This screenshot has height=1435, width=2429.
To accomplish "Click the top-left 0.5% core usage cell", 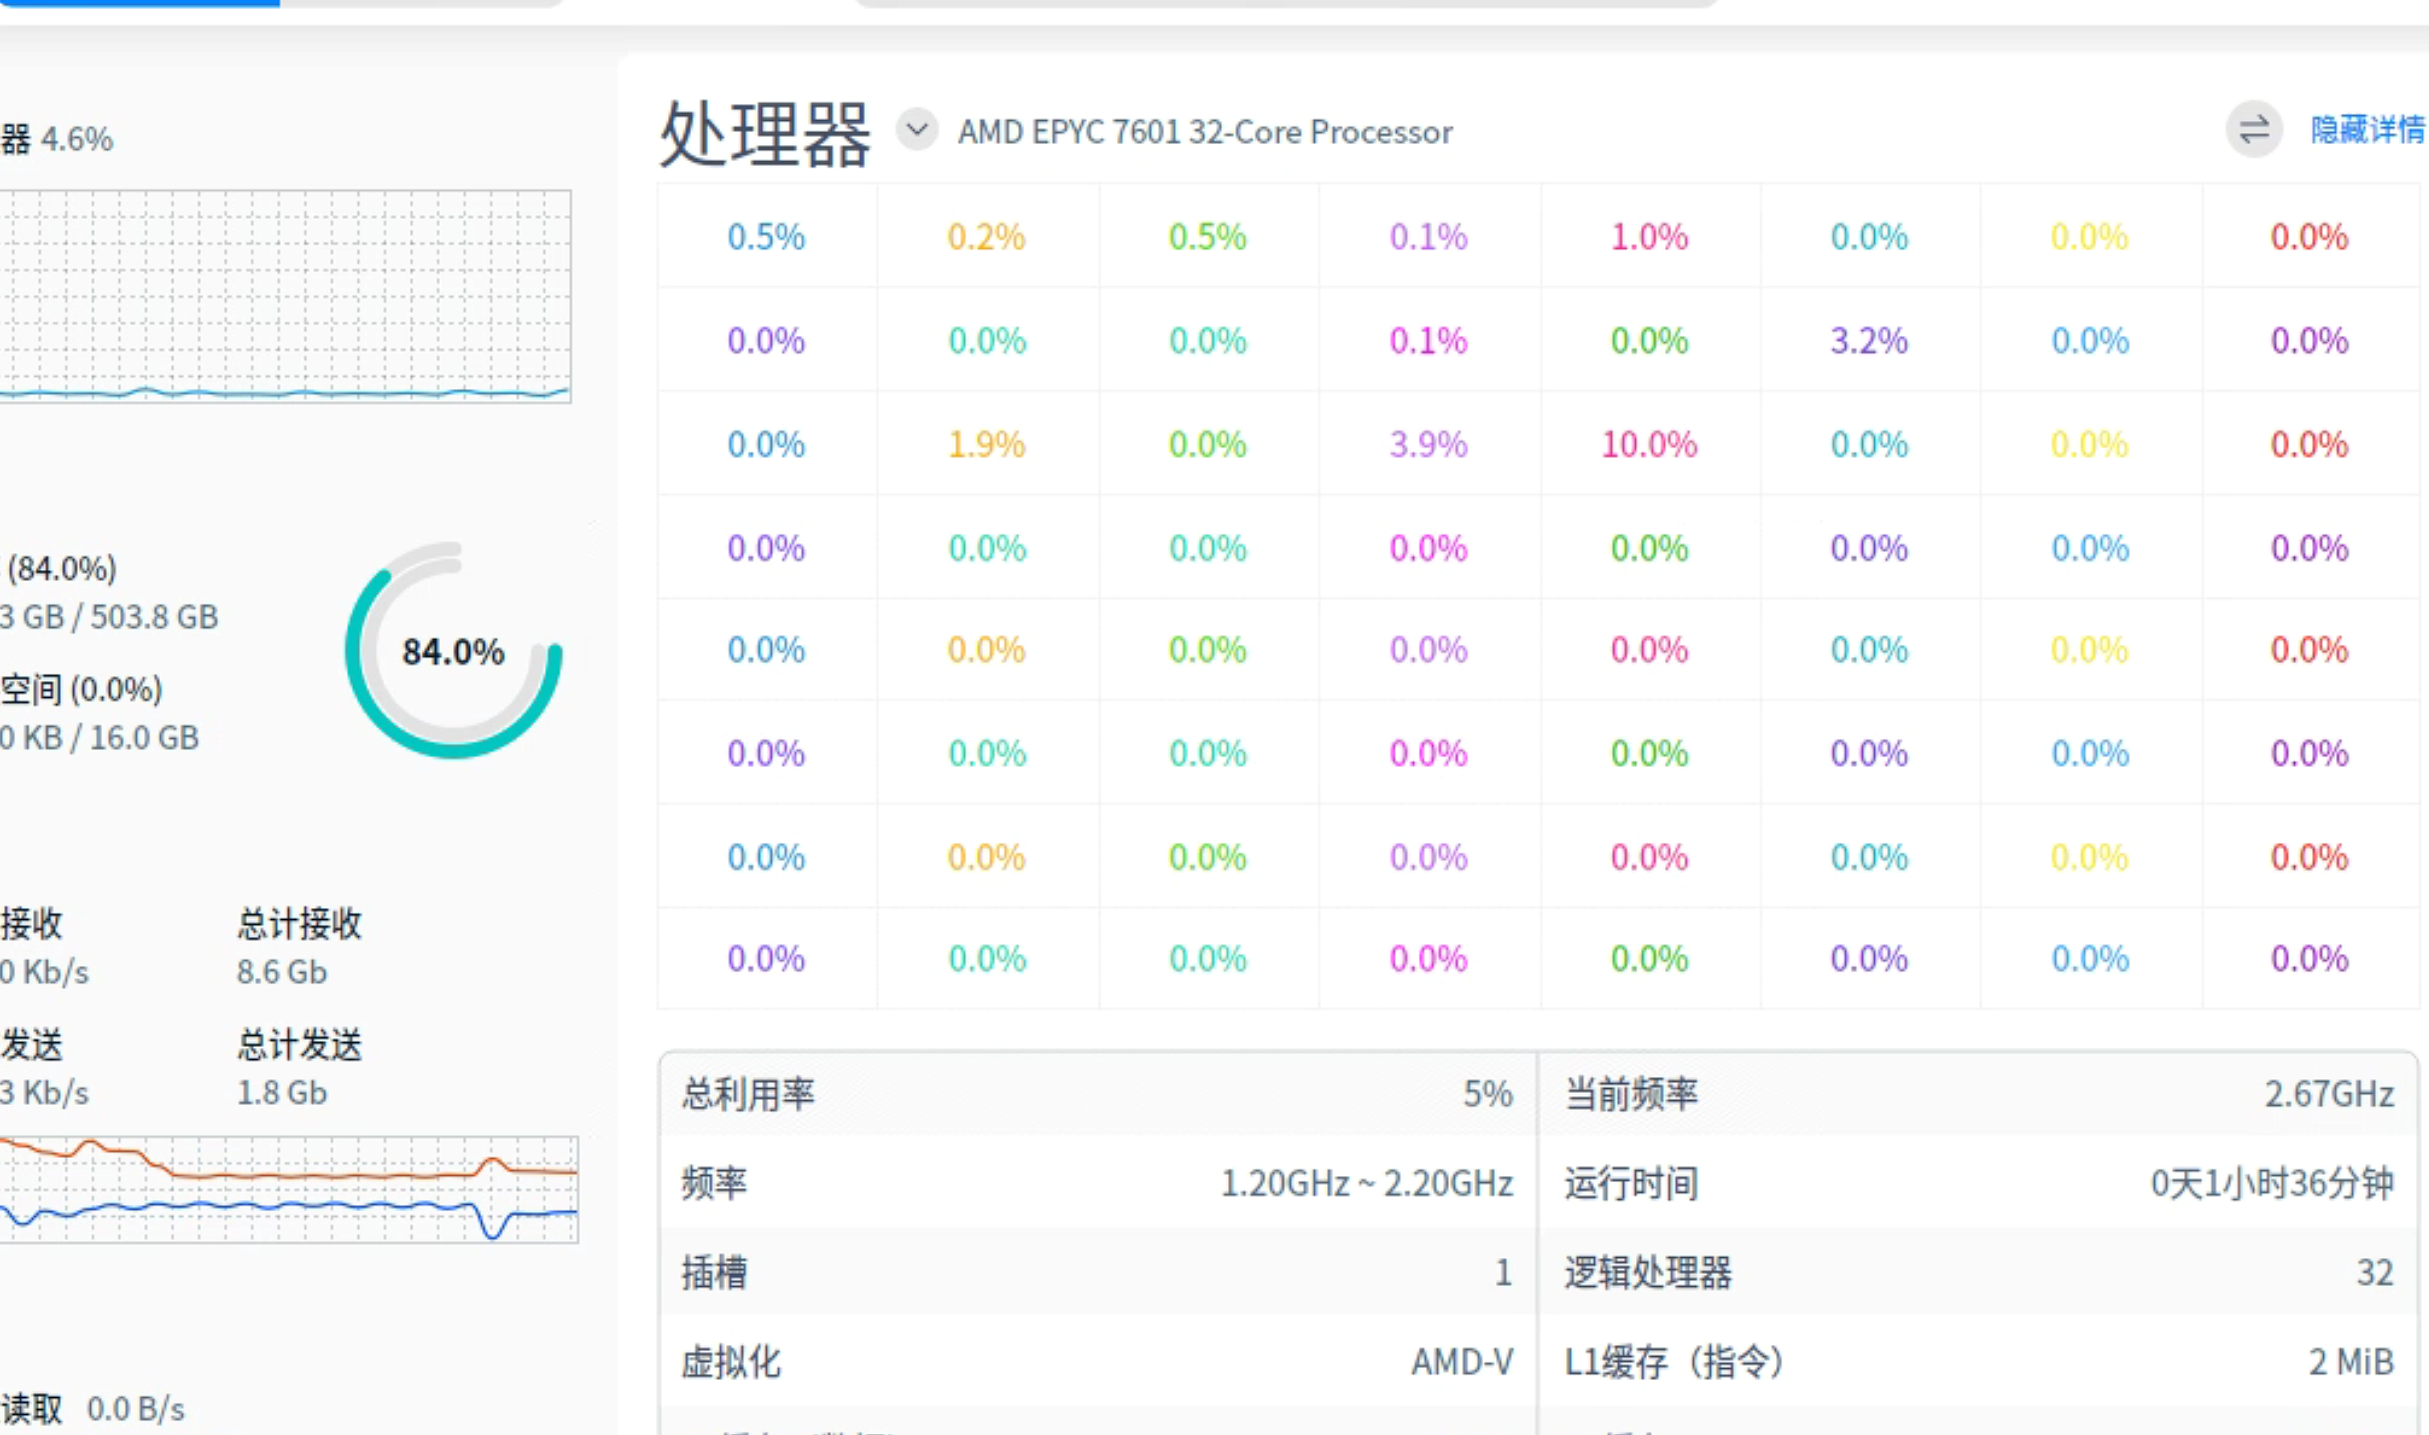I will click(765, 237).
